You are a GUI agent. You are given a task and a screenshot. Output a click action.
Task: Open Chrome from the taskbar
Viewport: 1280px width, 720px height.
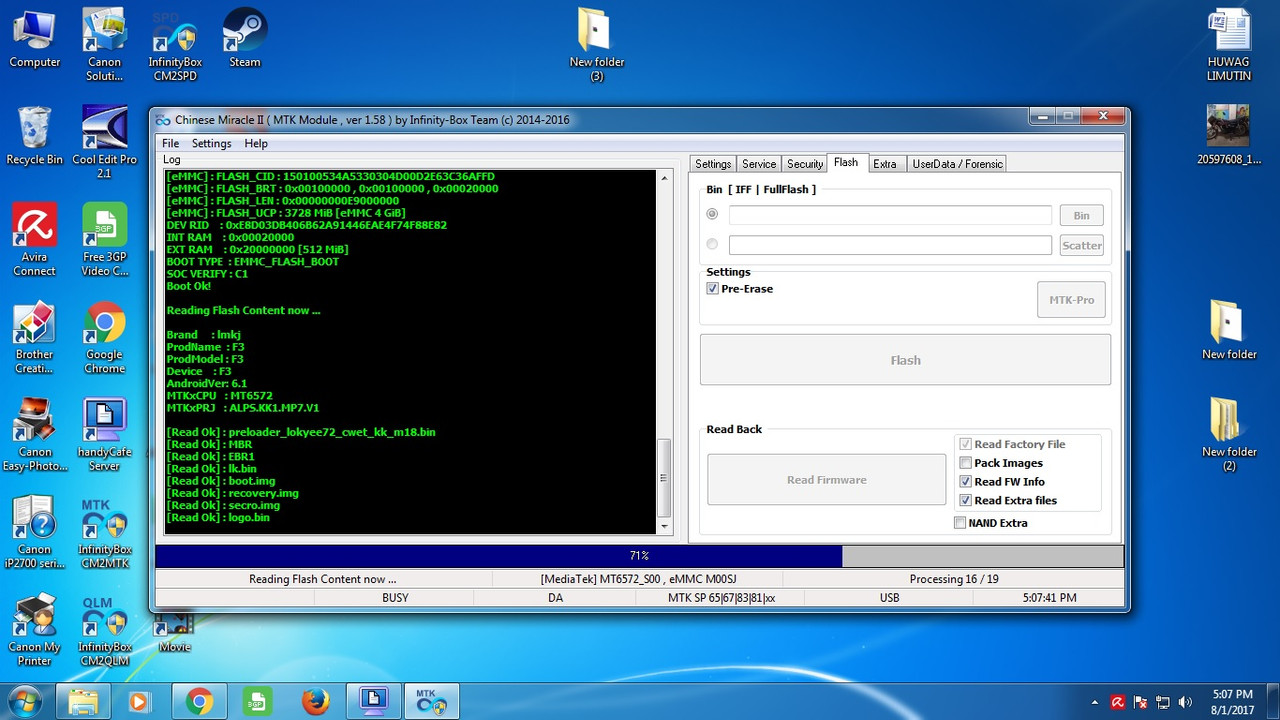point(199,702)
